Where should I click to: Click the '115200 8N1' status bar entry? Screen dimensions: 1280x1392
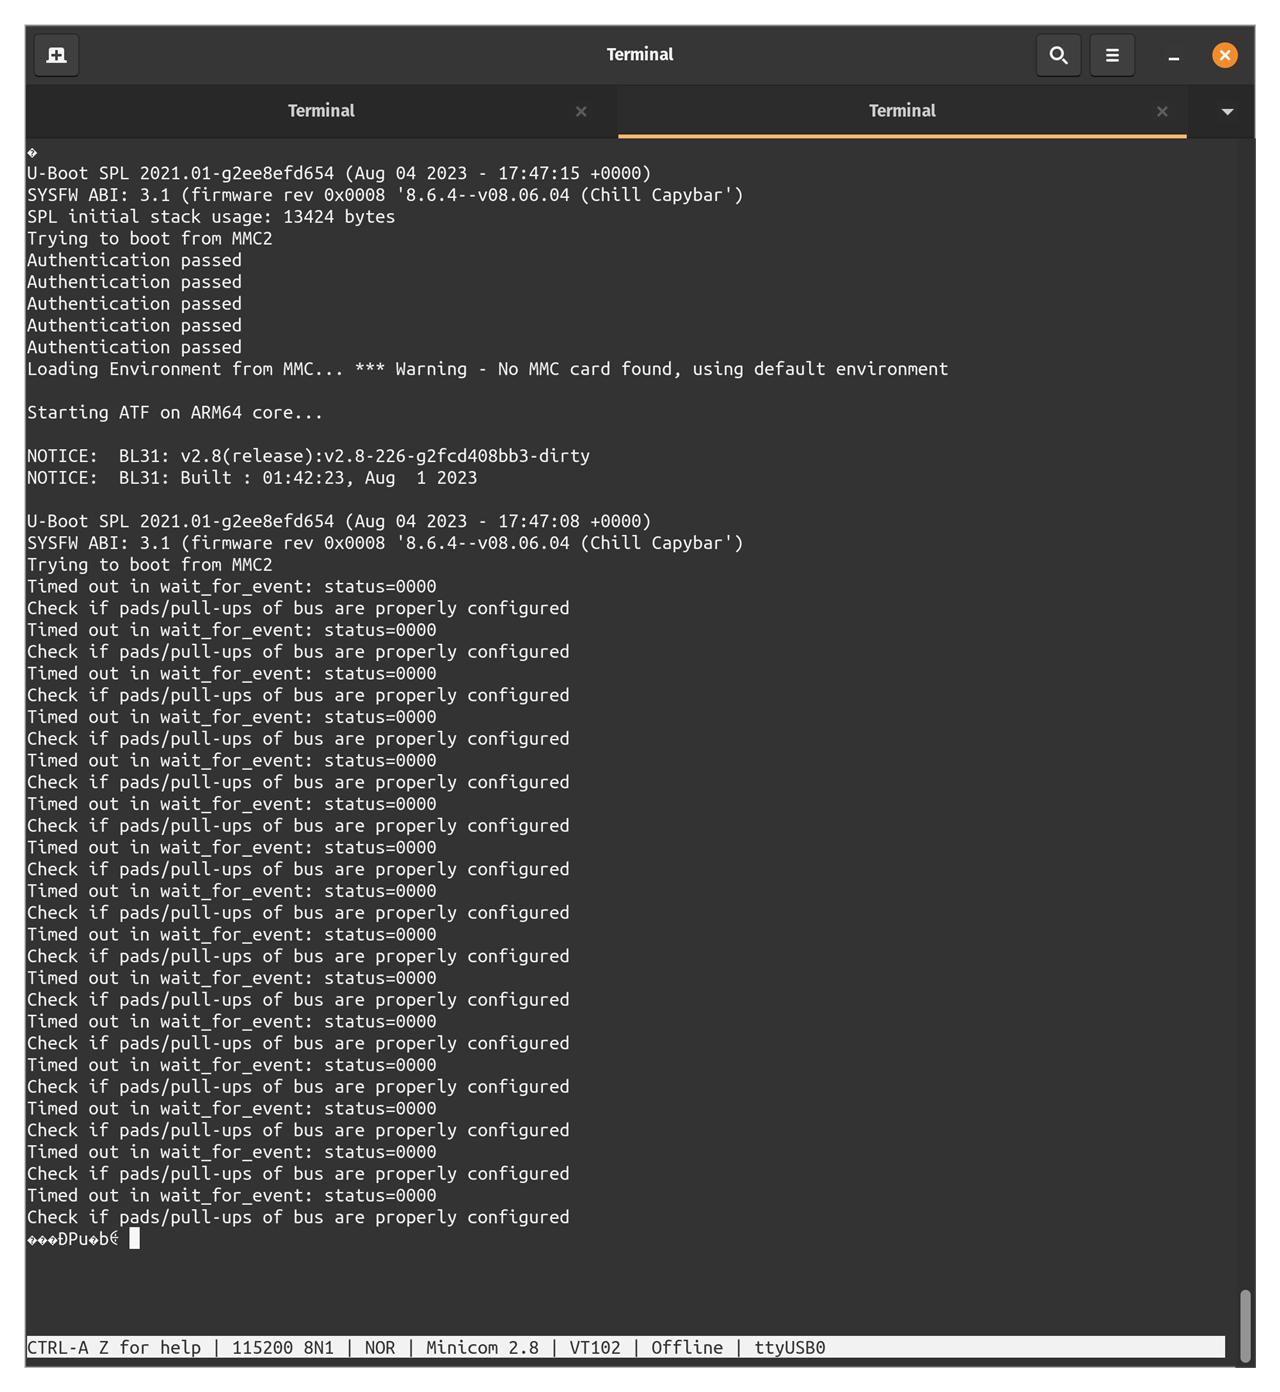(x=283, y=1347)
